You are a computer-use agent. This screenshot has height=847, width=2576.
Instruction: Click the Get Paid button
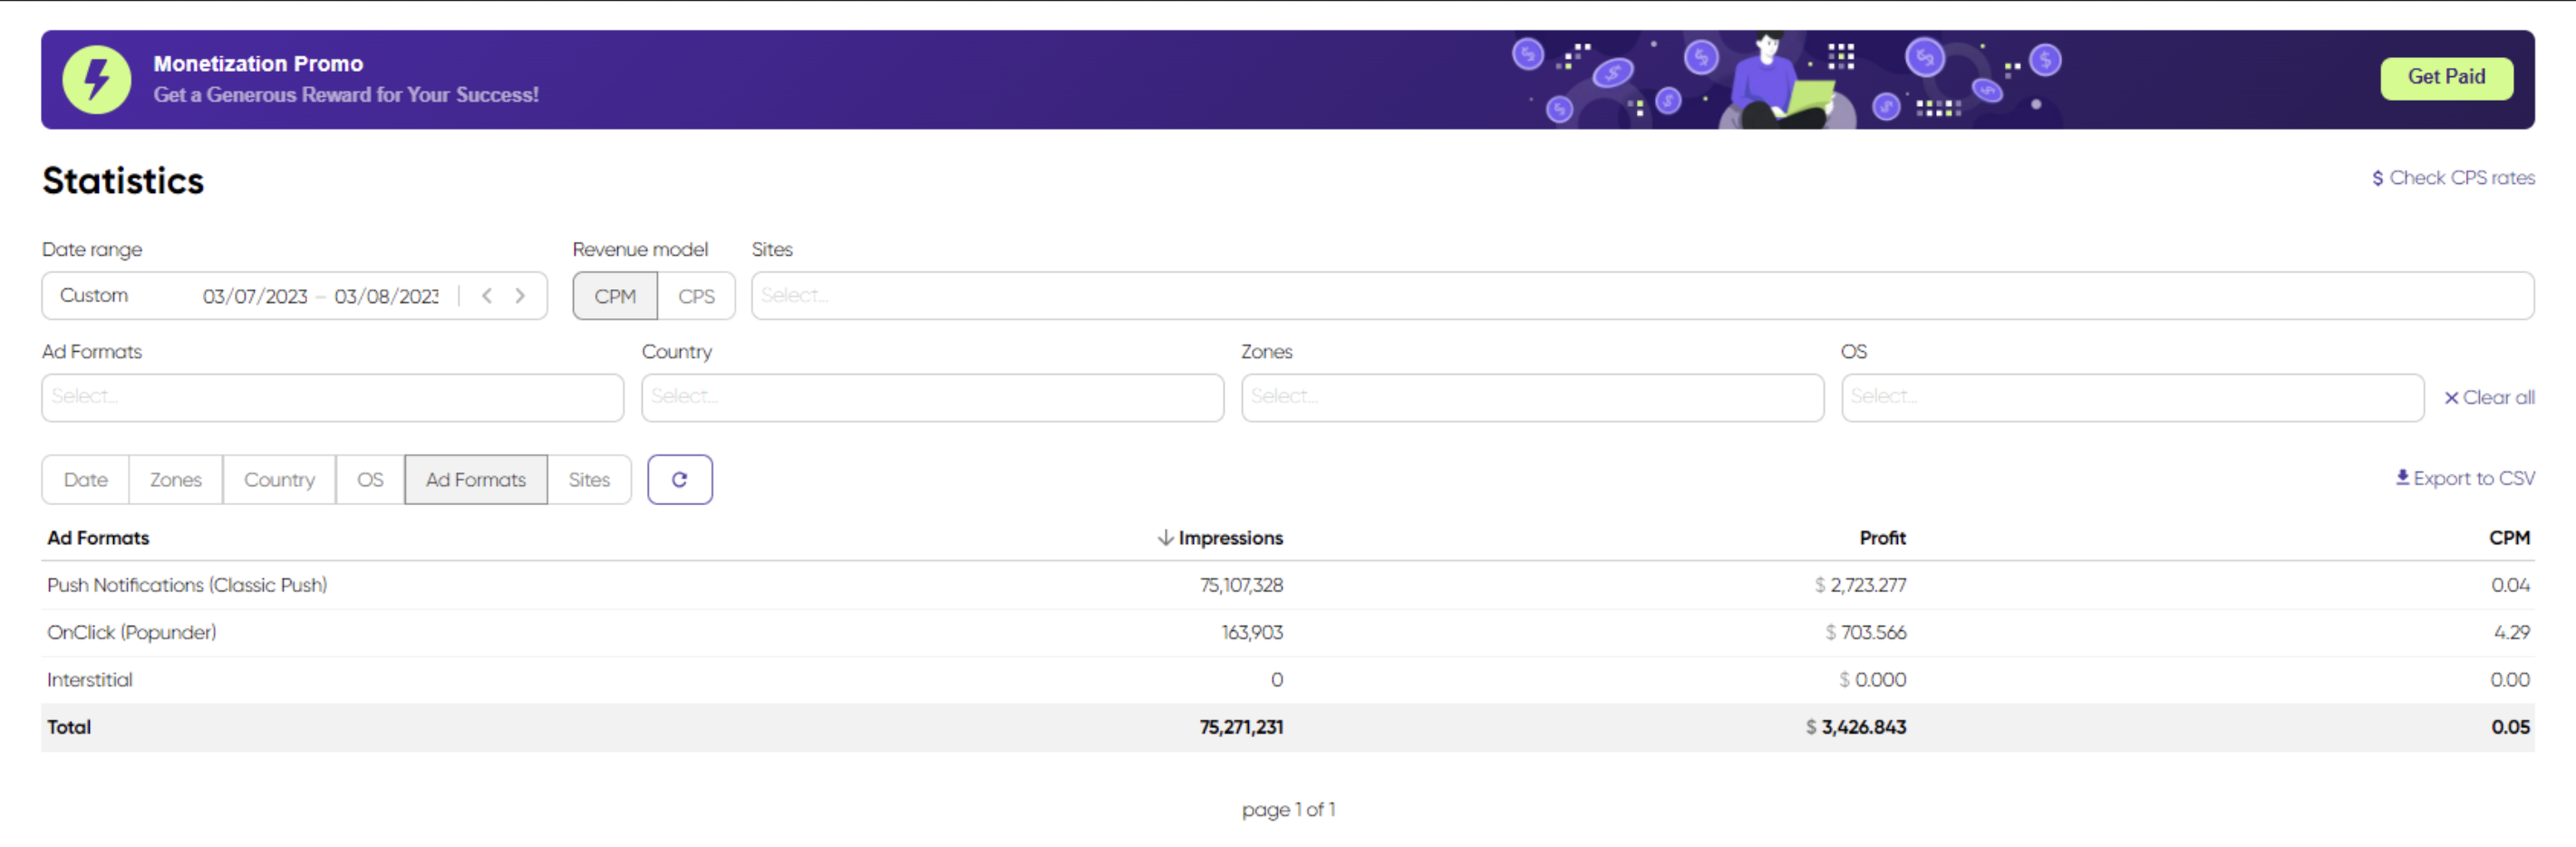click(x=2447, y=77)
